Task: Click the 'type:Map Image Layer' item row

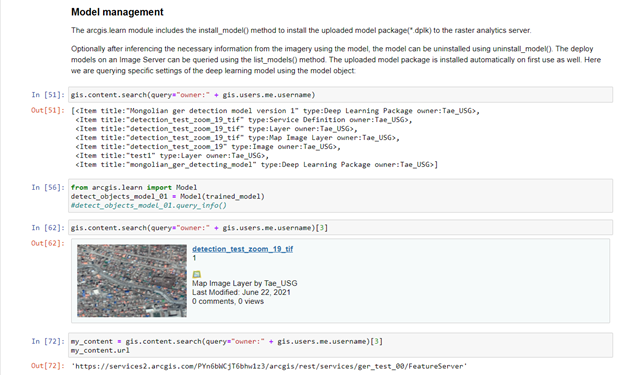Action: click(237, 137)
